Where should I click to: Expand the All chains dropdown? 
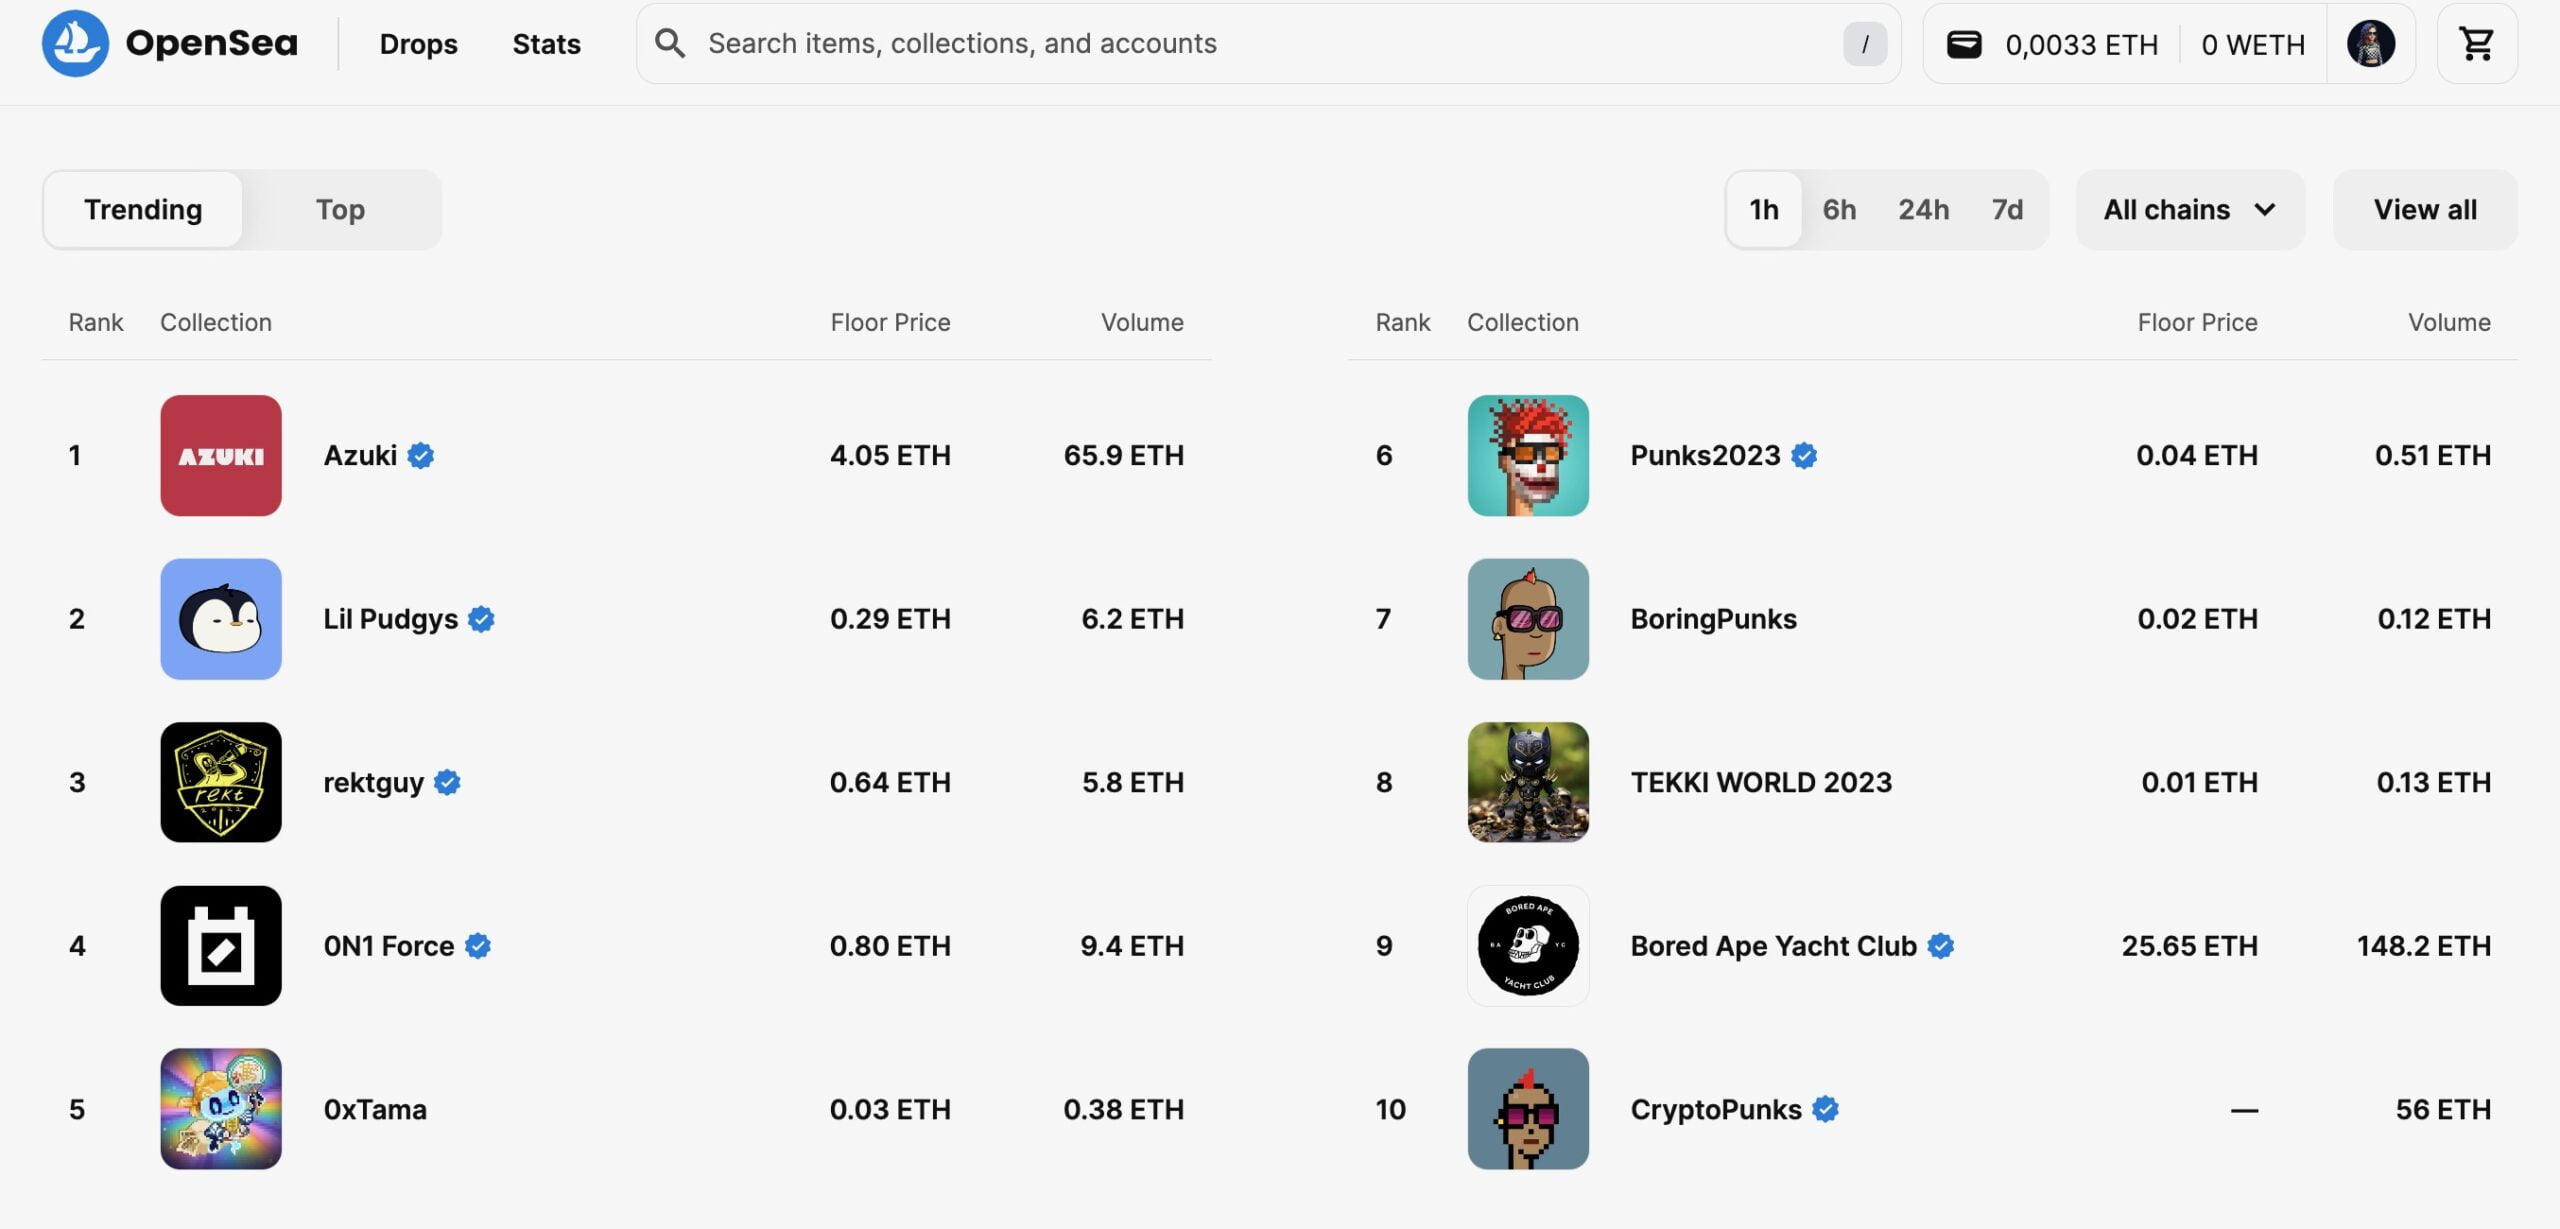2189,209
